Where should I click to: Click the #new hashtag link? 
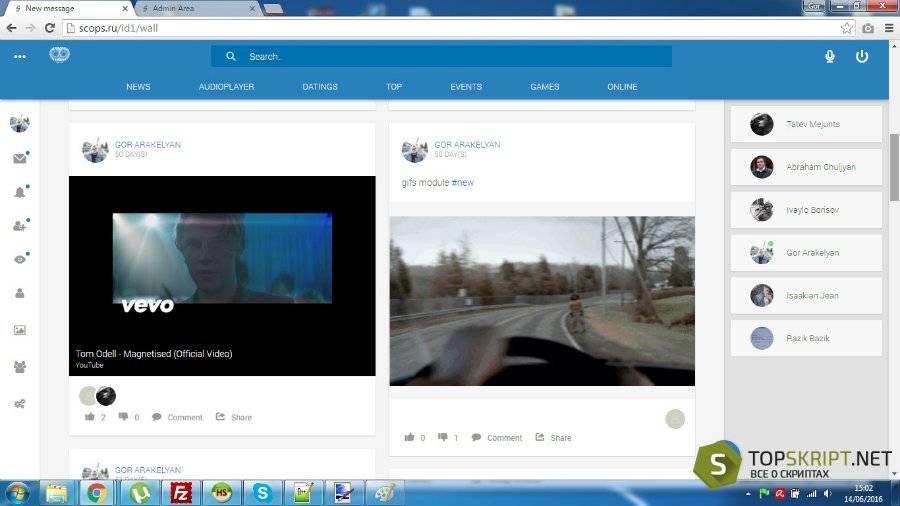click(463, 182)
